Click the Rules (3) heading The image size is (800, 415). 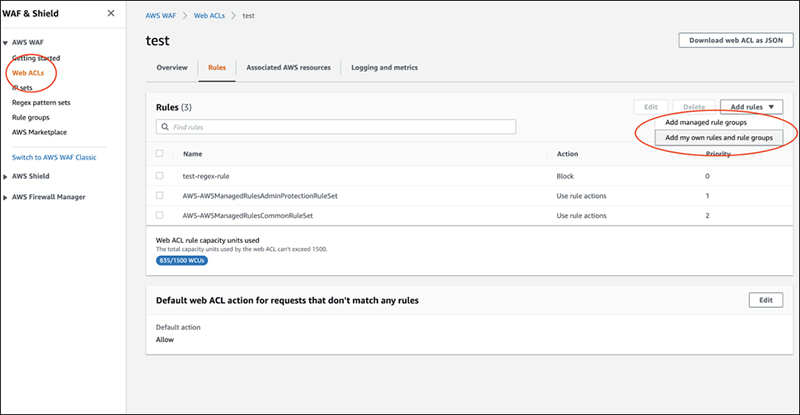(x=173, y=107)
